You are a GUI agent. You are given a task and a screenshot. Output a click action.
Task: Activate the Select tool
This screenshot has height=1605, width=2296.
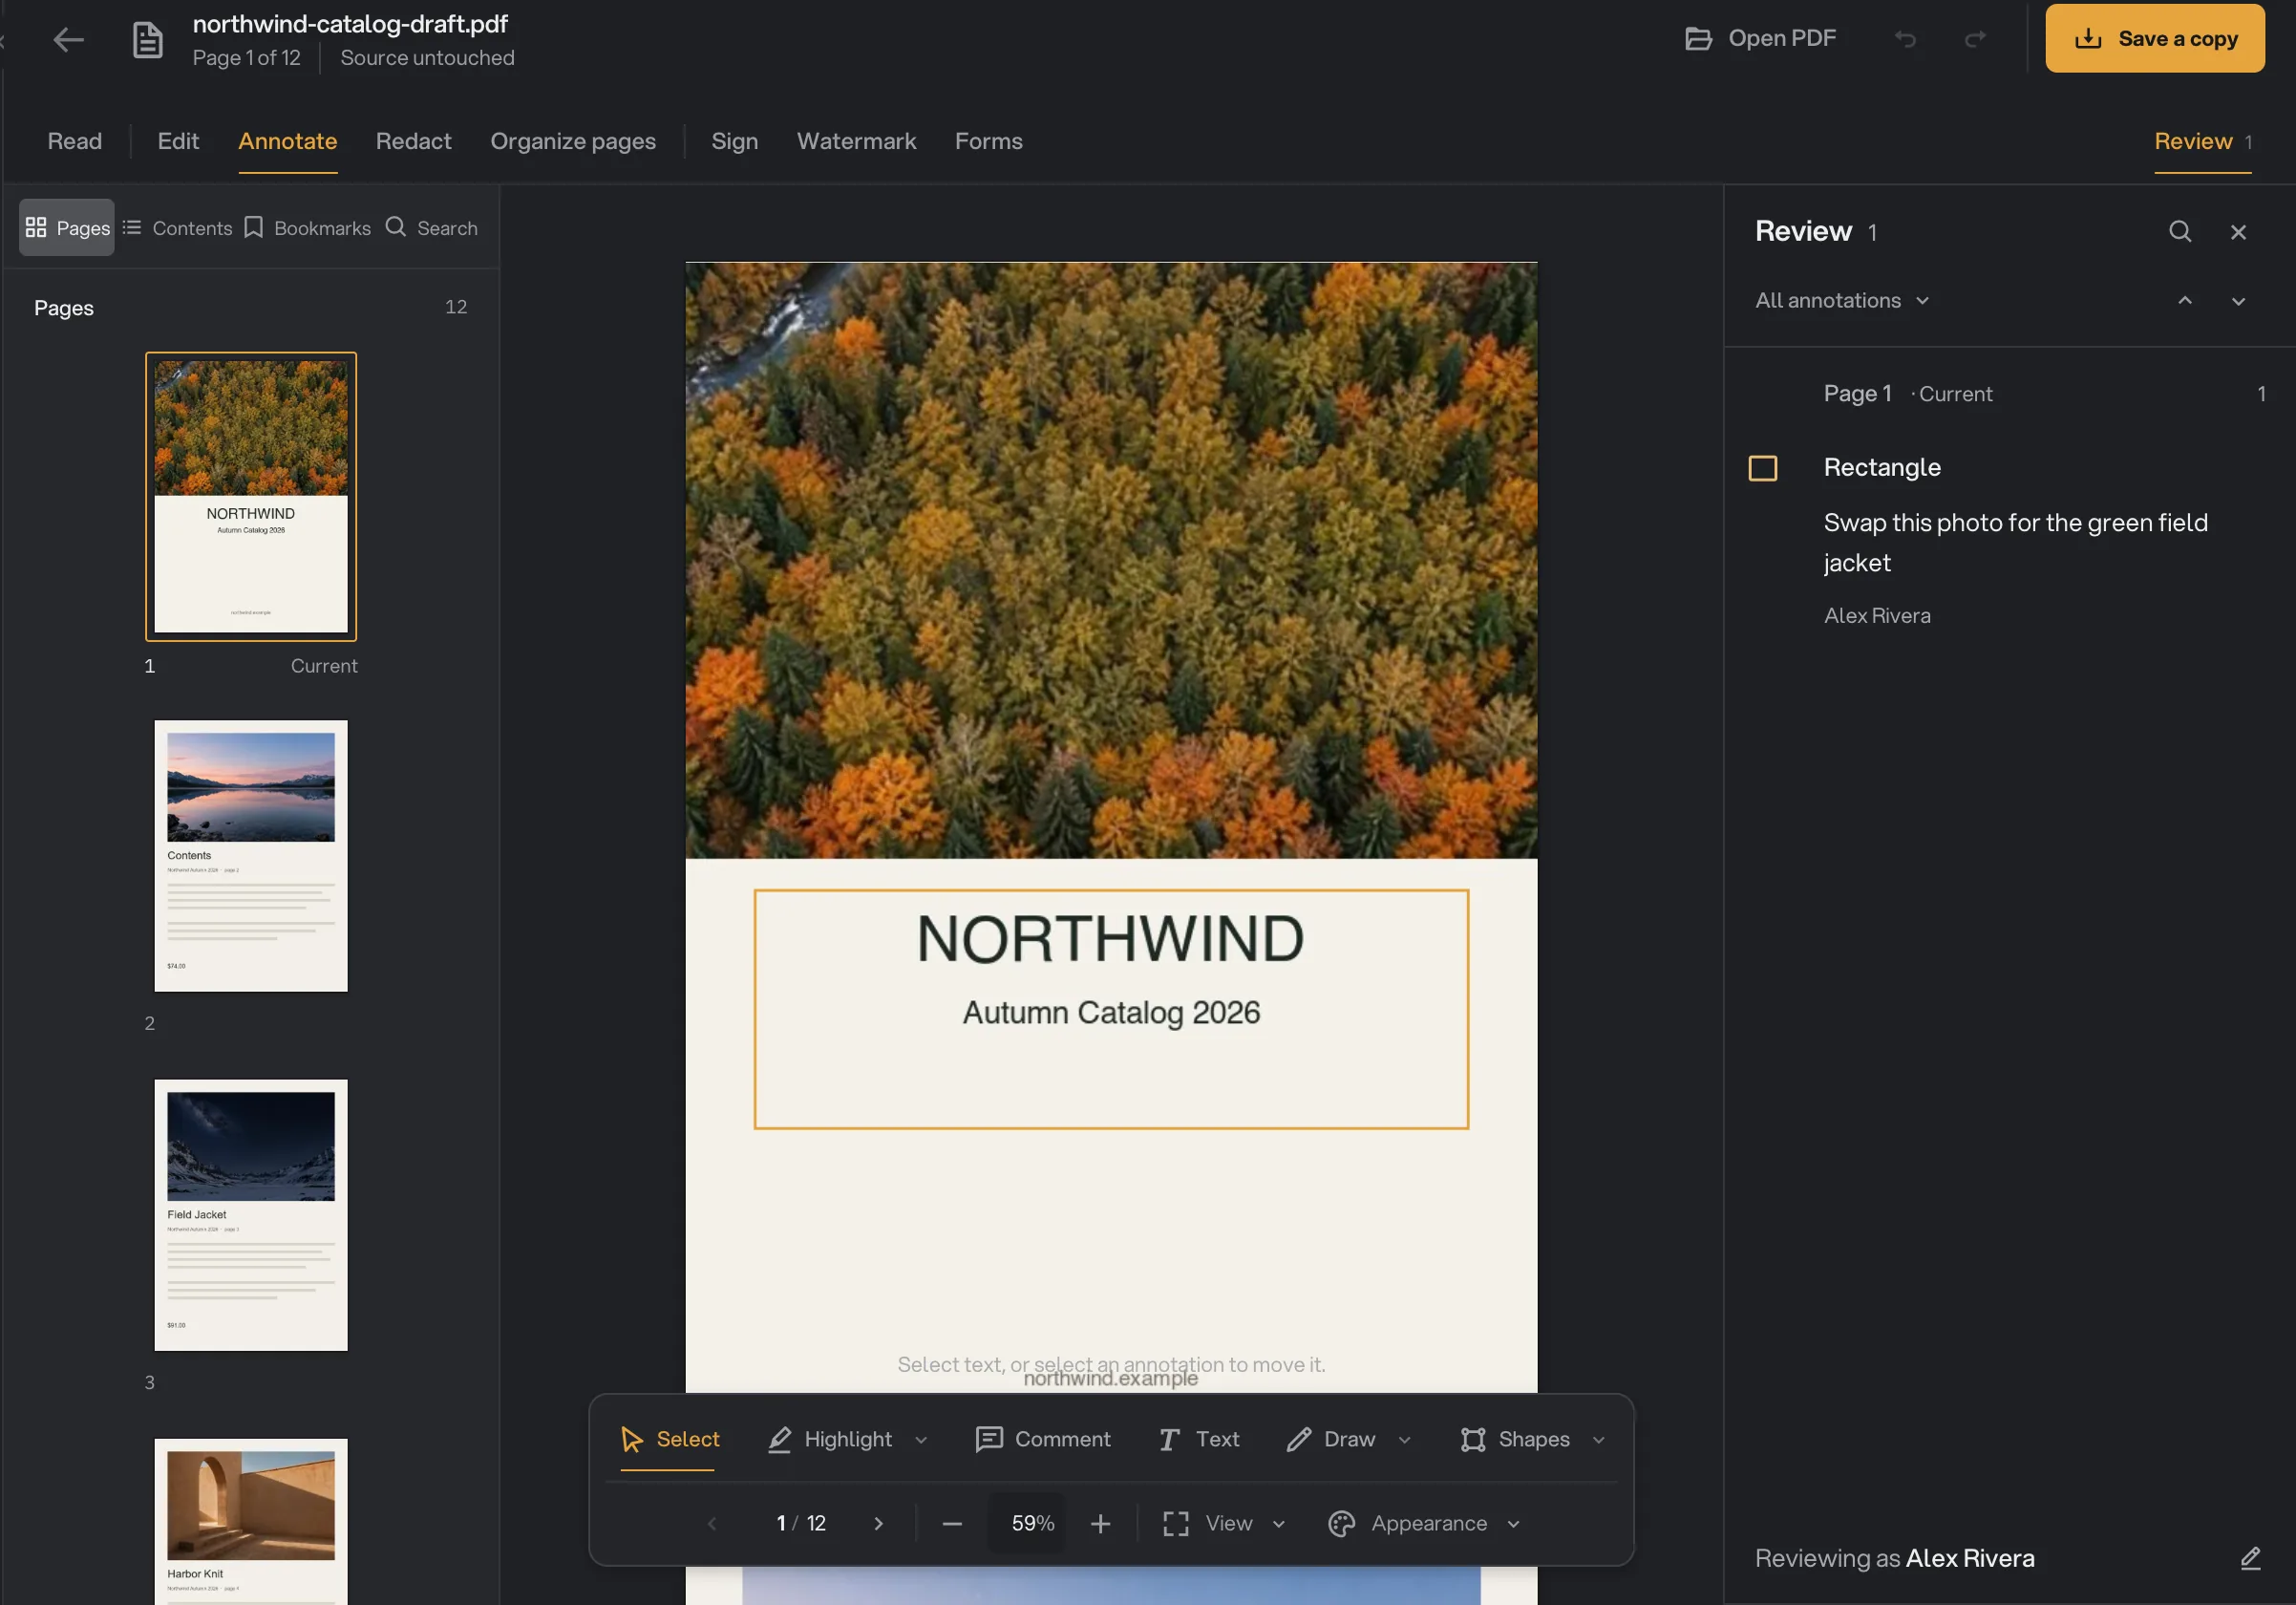click(x=669, y=1439)
